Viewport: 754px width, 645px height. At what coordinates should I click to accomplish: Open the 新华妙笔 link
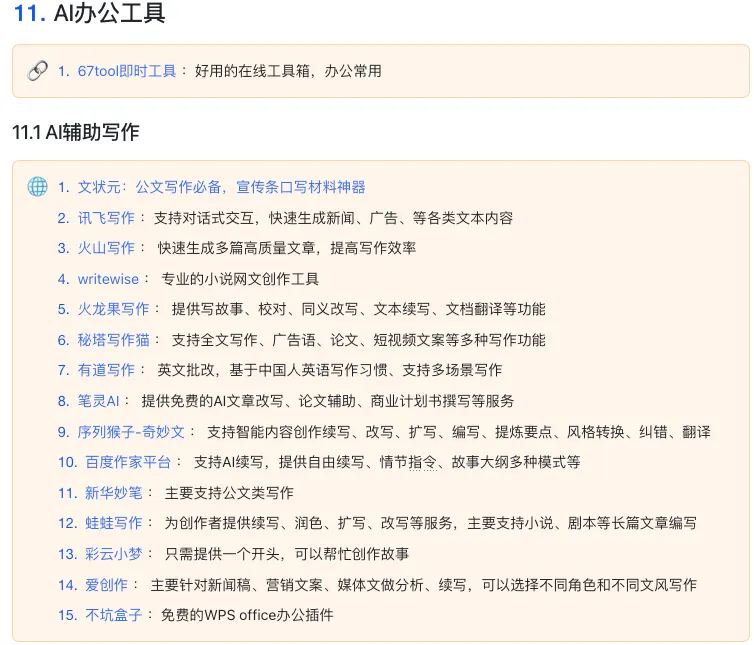pos(113,493)
